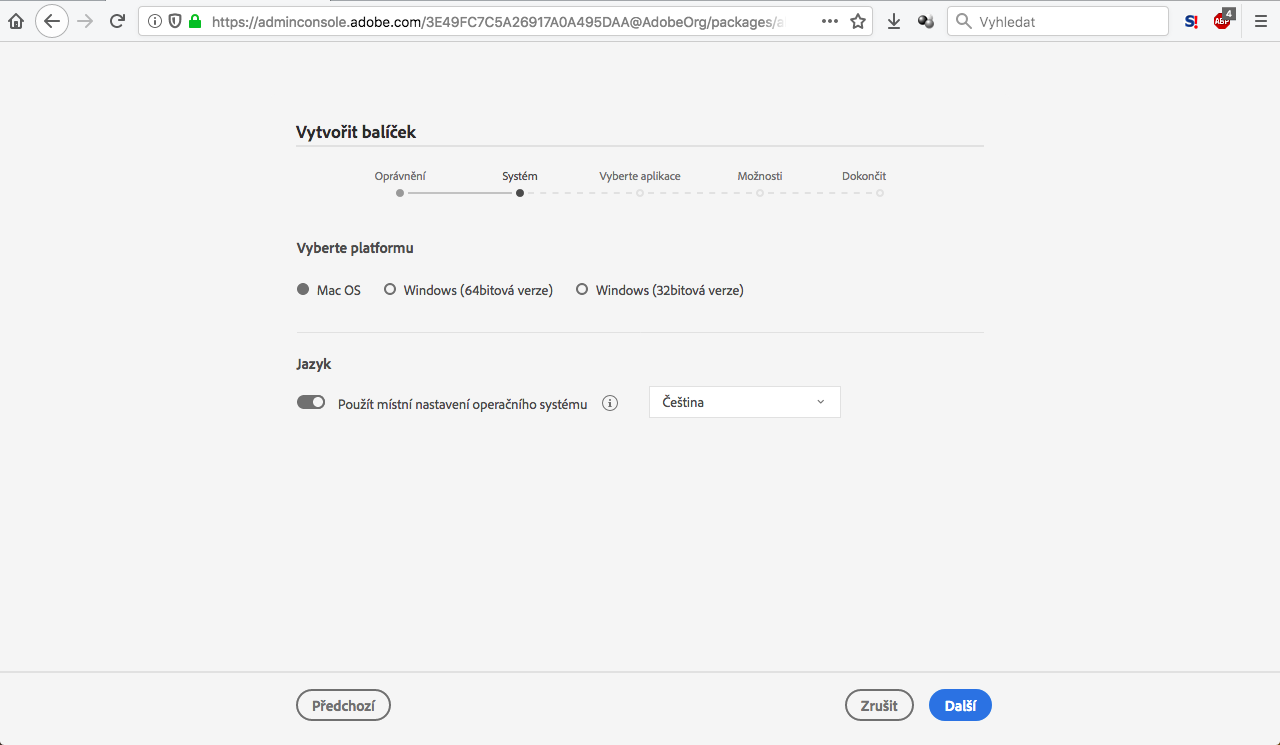The height and width of the screenshot is (745, 1280).
Task: Open the Možnosti step
Action: tap(760, 176)
